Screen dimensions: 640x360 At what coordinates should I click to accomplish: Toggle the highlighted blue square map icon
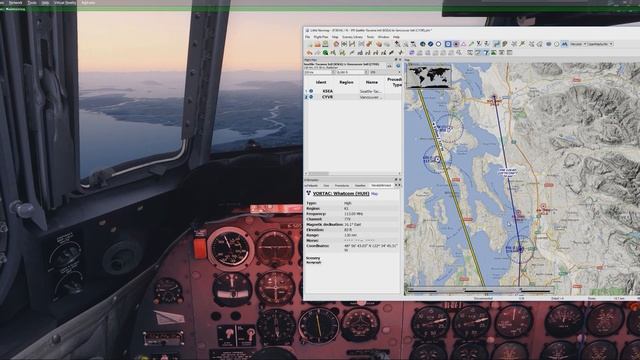point(448,44)
